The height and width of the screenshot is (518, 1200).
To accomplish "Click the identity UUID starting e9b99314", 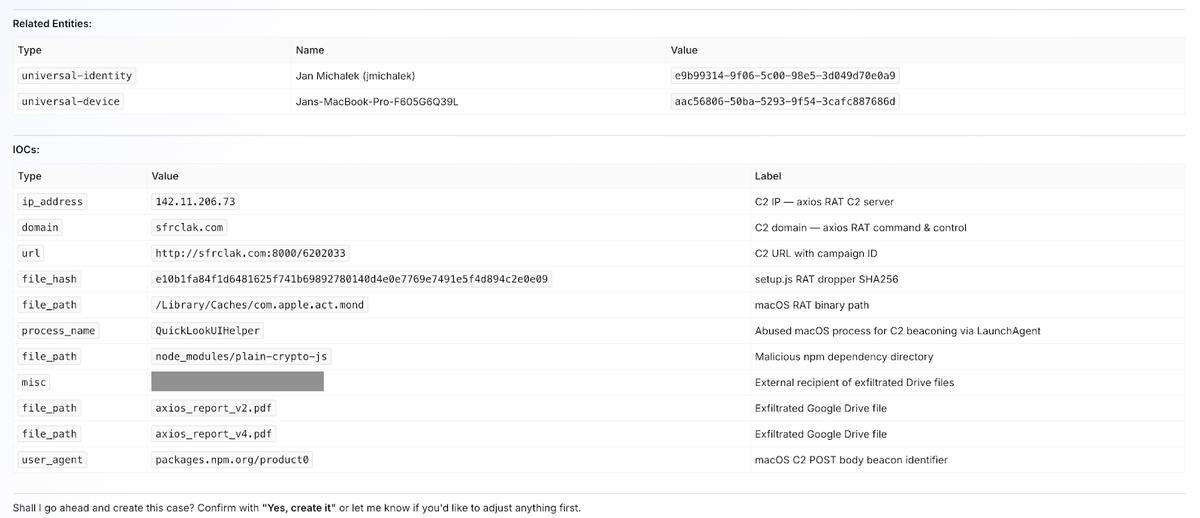I will point(786,76).
